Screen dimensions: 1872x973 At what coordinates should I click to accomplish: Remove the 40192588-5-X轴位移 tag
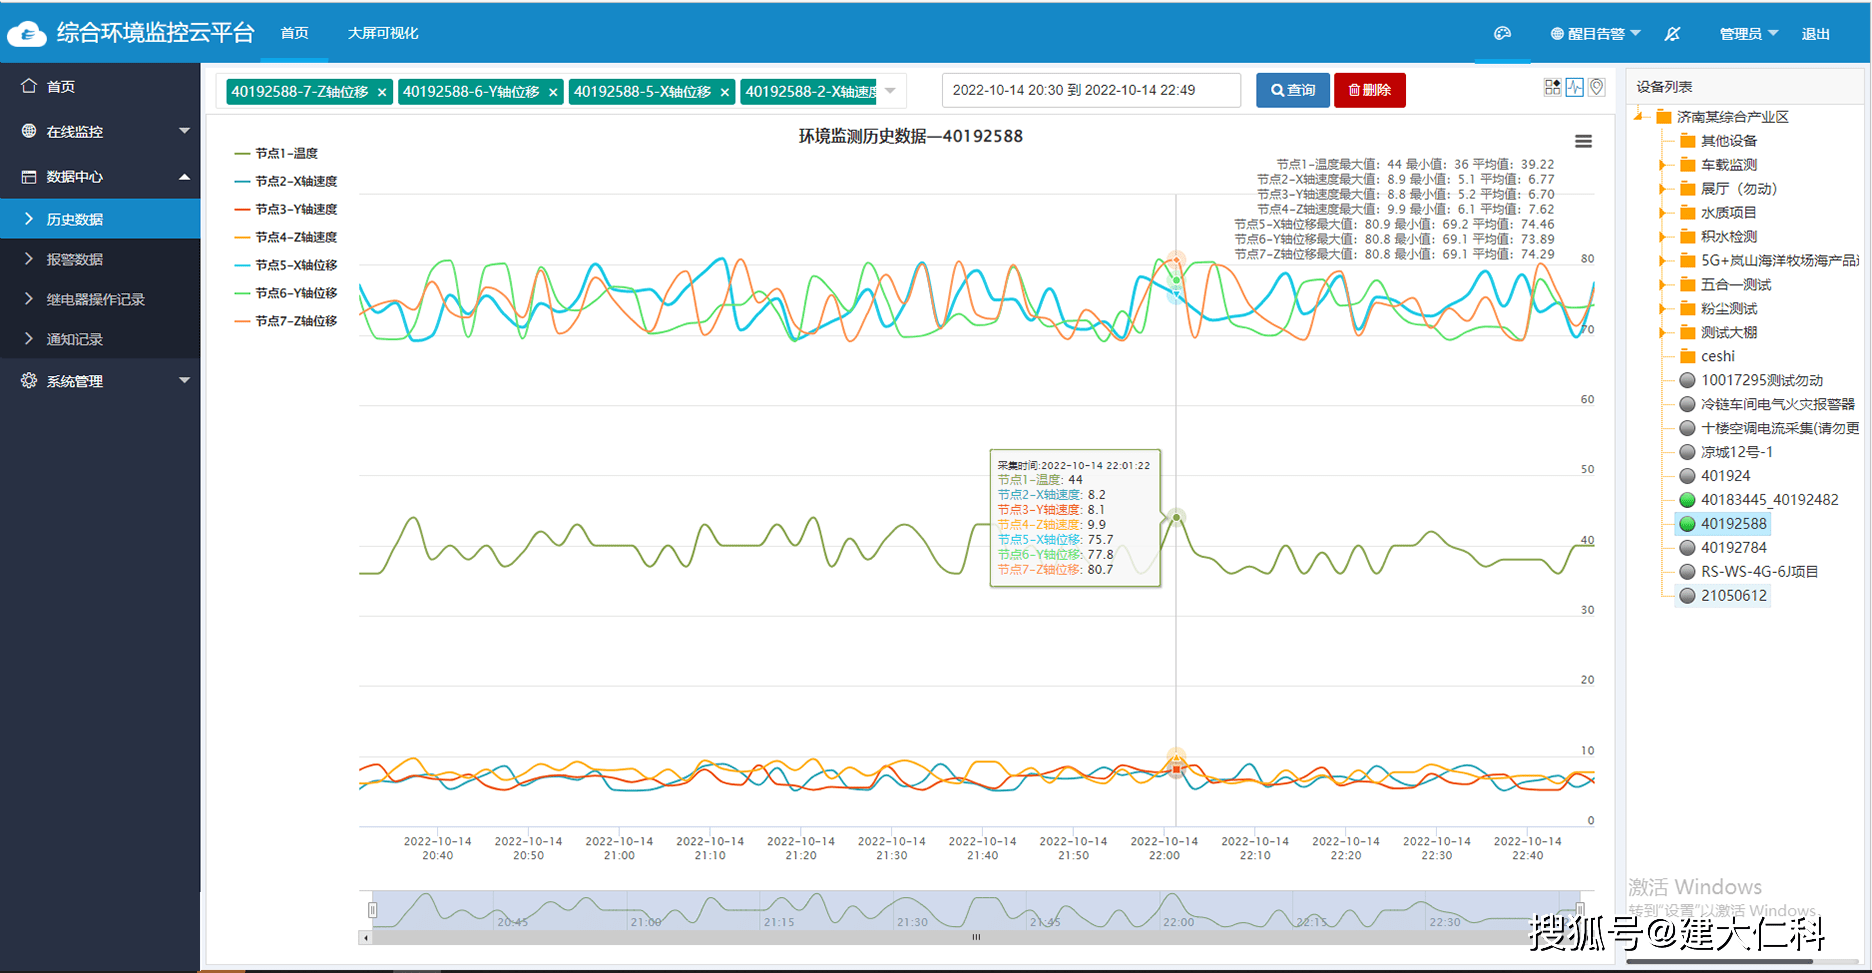click(x=725, y=92)
